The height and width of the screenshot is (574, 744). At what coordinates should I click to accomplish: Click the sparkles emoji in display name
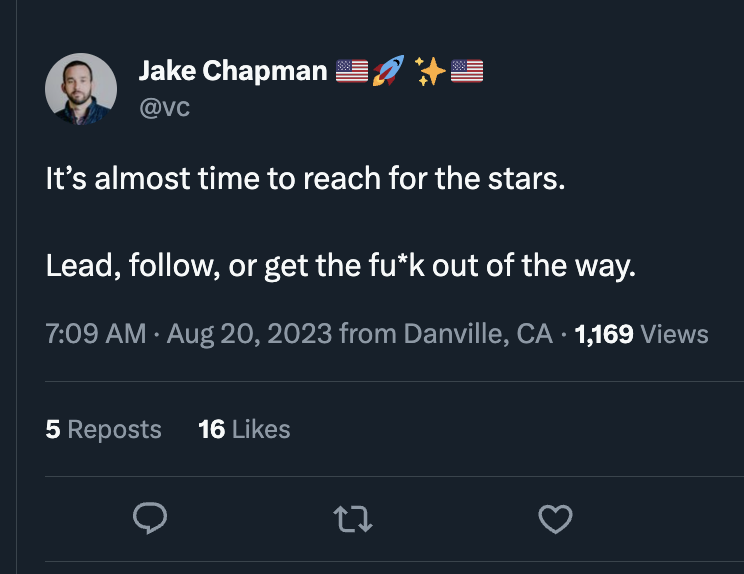pos(430,71)
